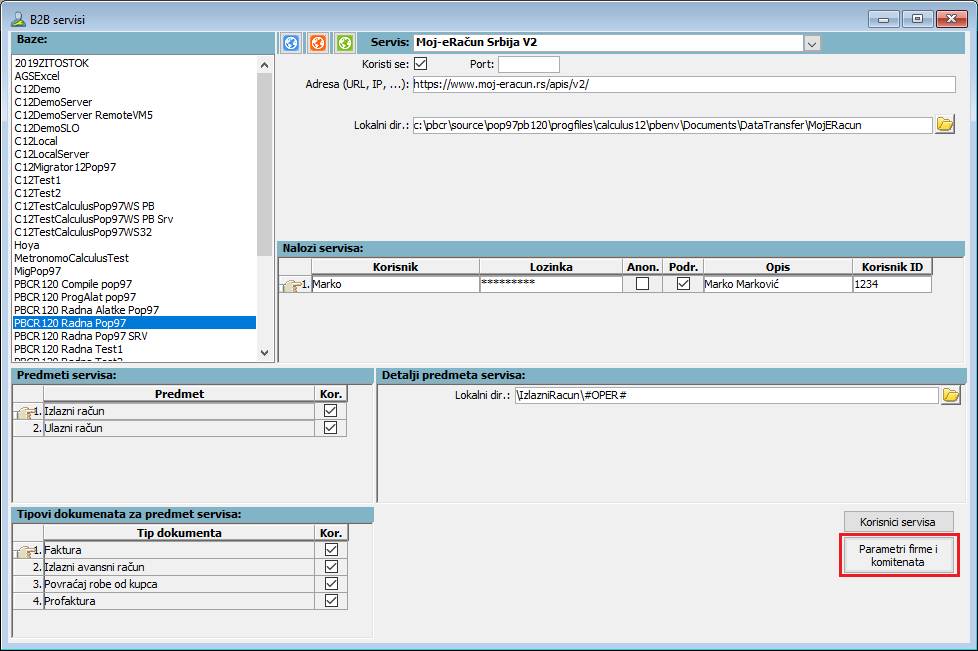Browse folder for service Lokalni dir.
Image resolution: width=978 pixels, height=651 pixels.
coord(945,125)
